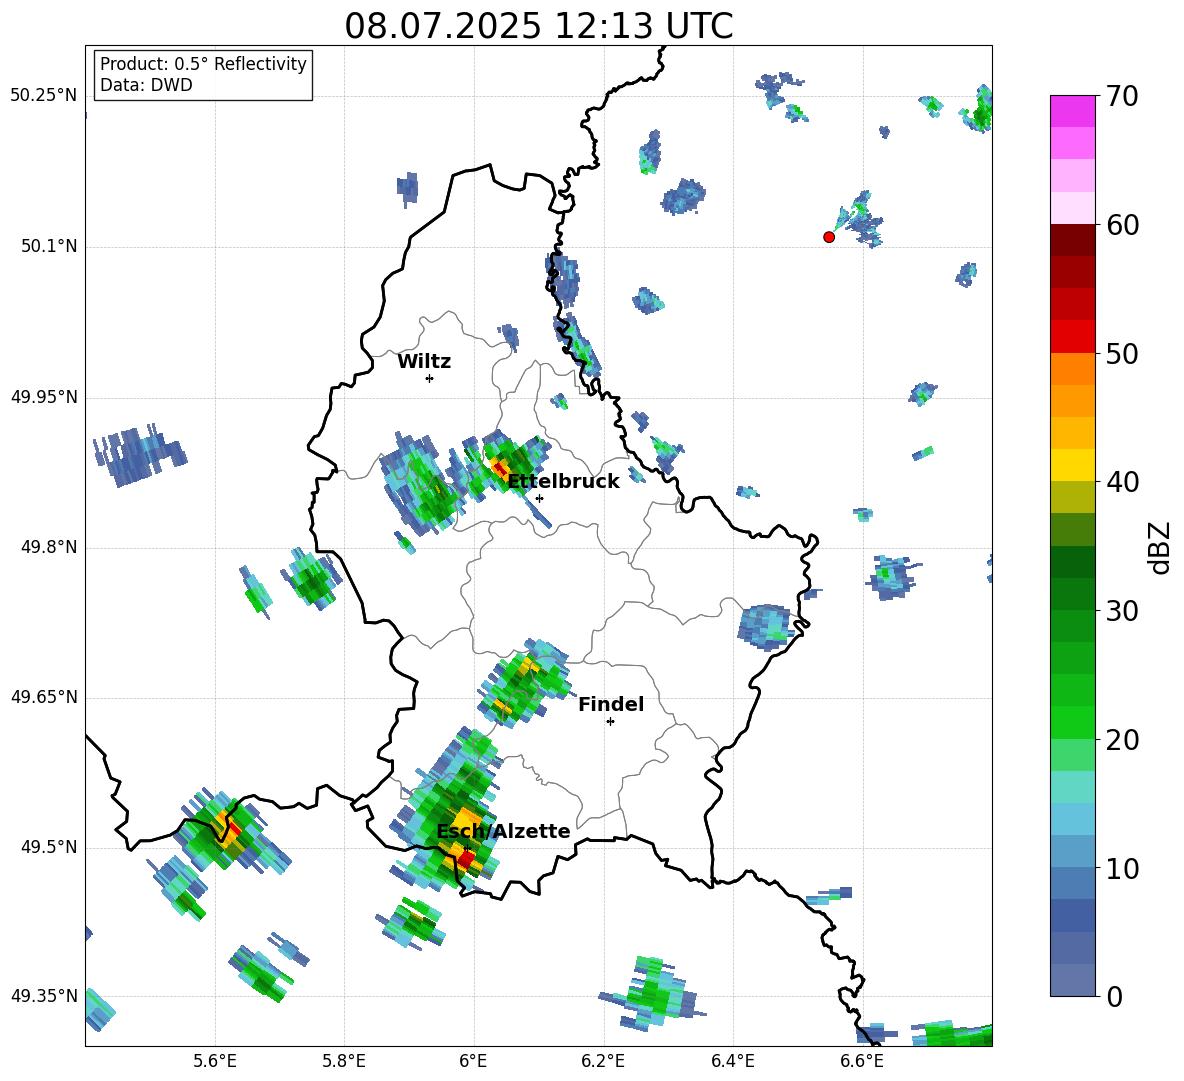Click the orange 50 dBZ color band
Viewport: 1184px width, 1081px height.
[1072, 368]
